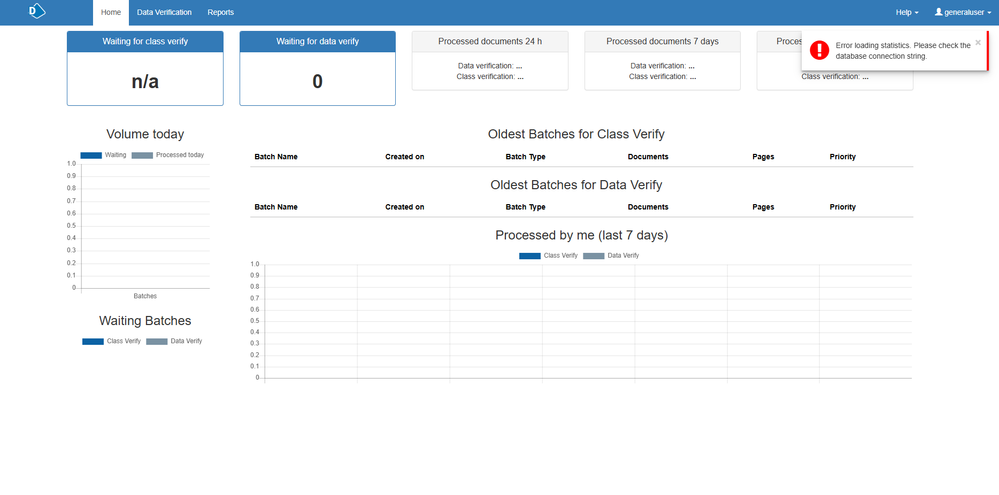Select the Waiting for class verify card
This screenshot has height=495, width=999.
[145, 68]
